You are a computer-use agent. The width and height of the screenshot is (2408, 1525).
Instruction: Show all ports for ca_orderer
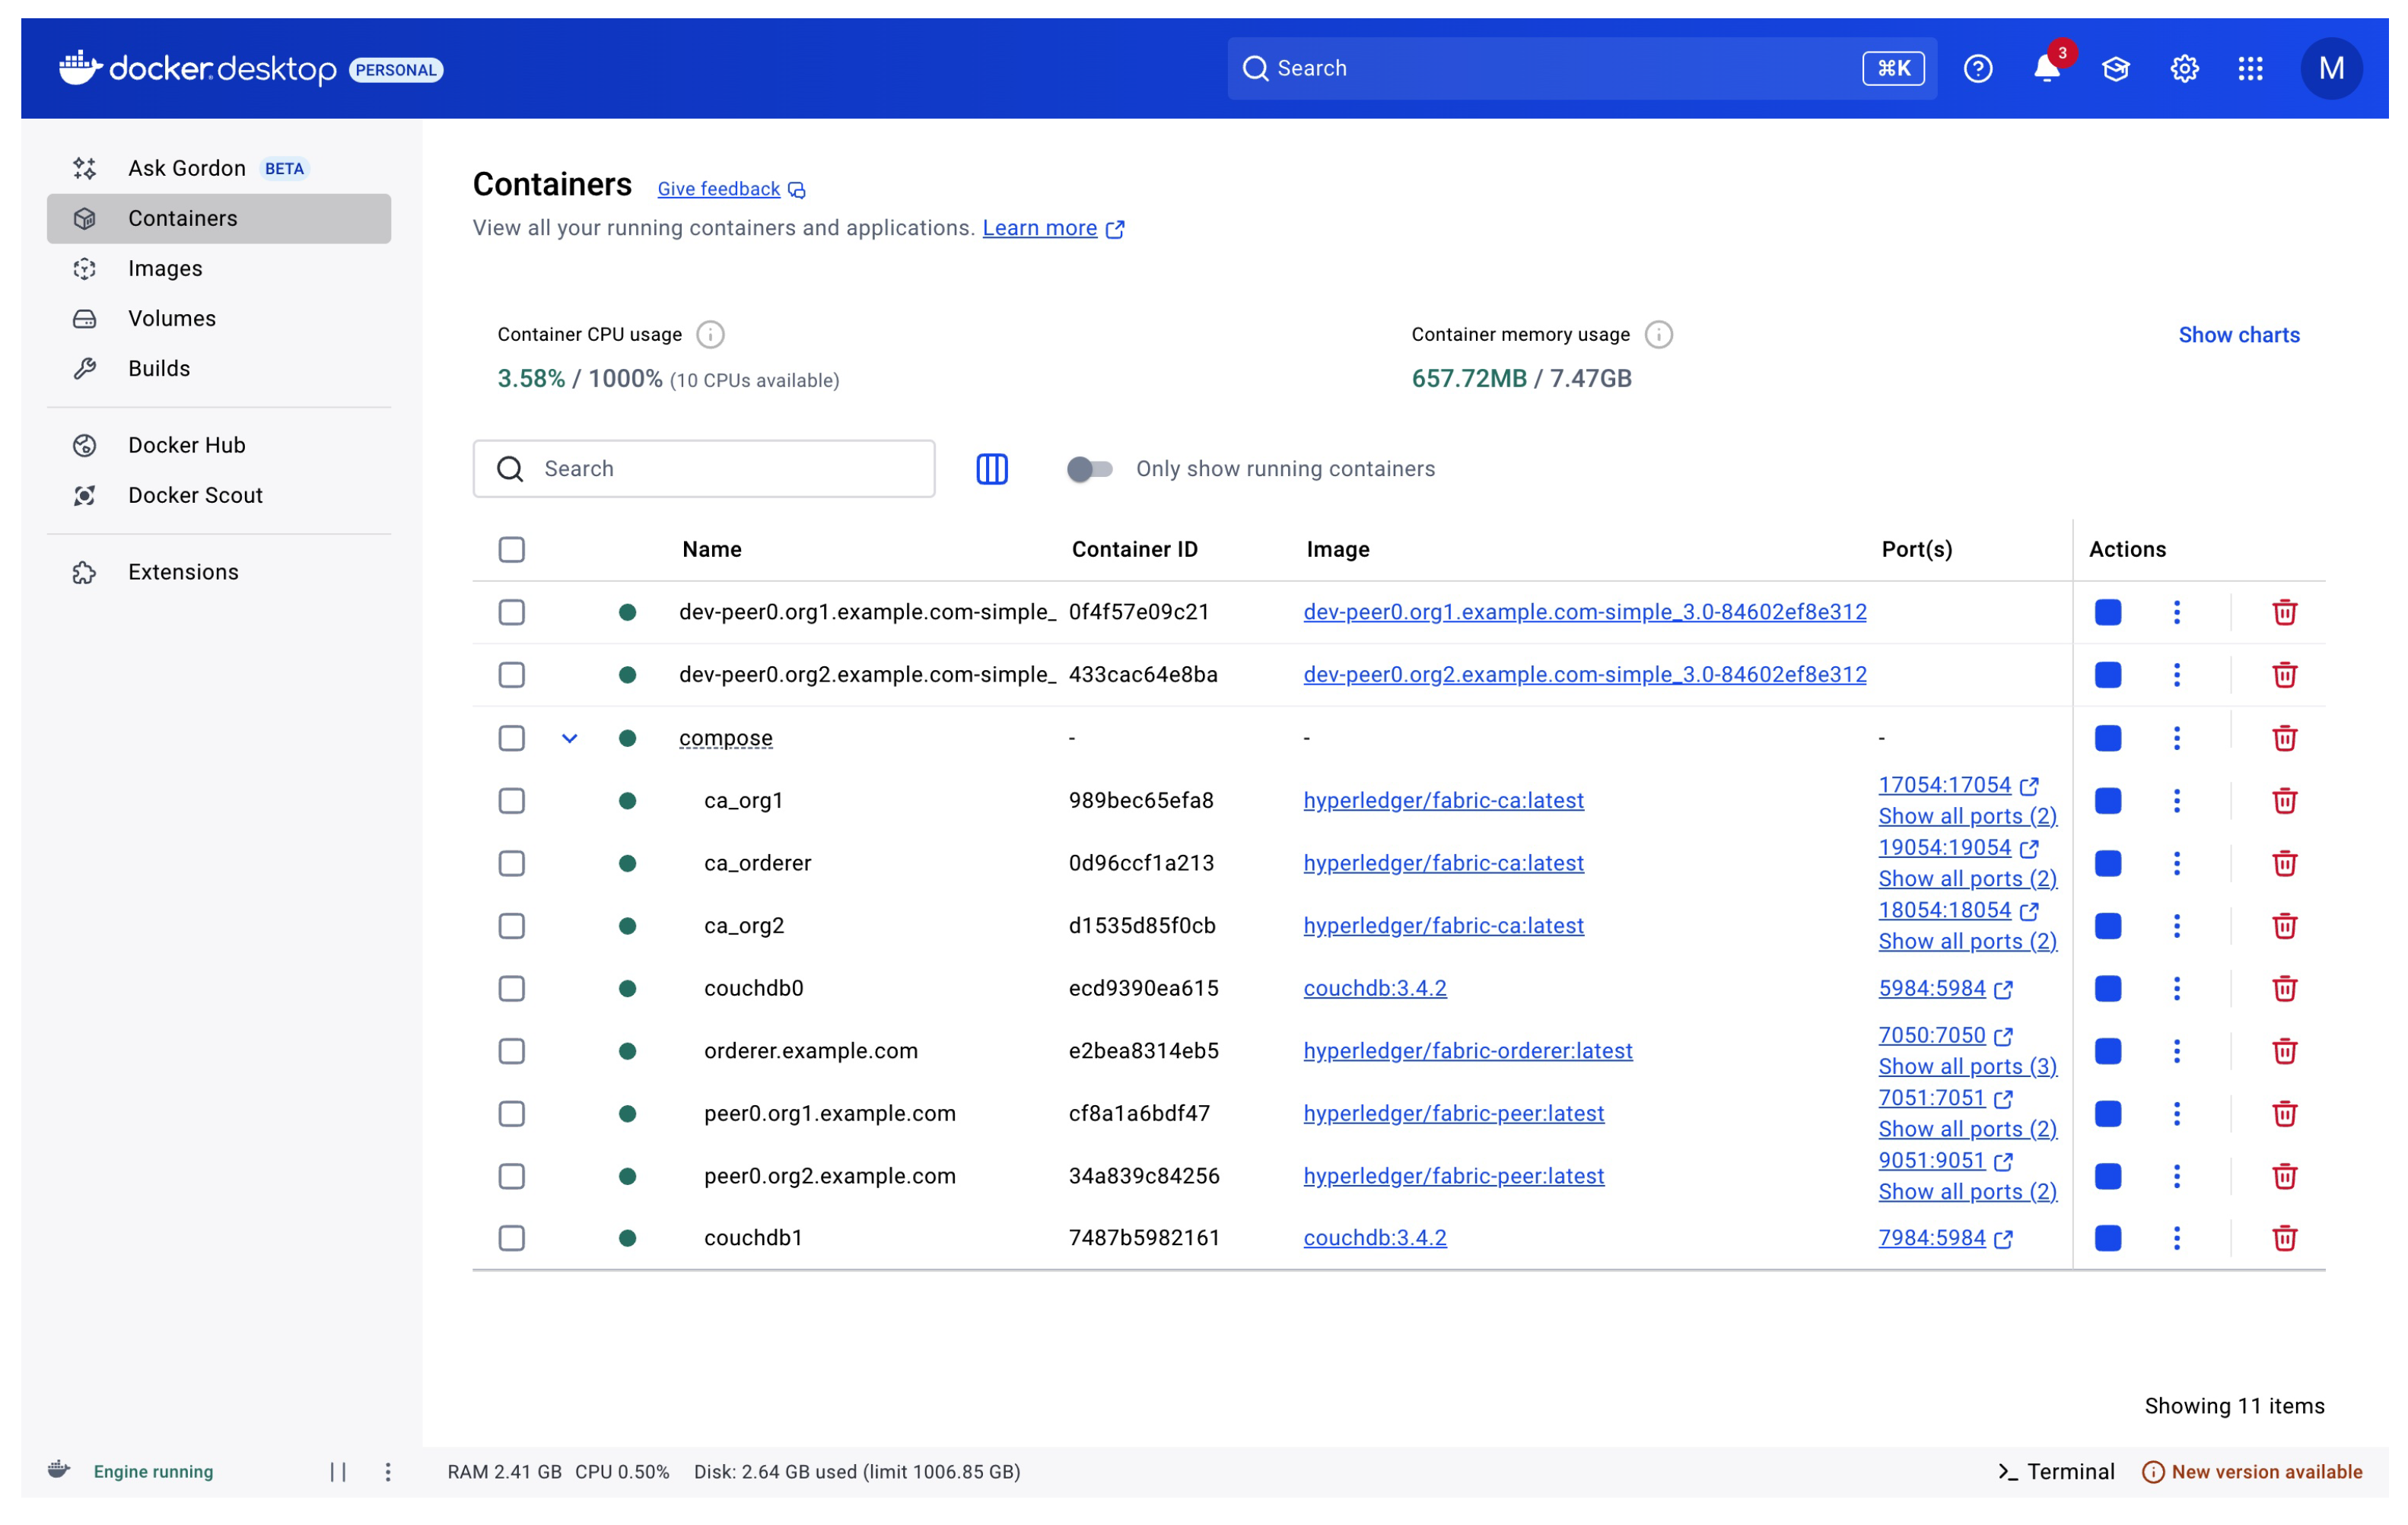tap(1967, 879)
